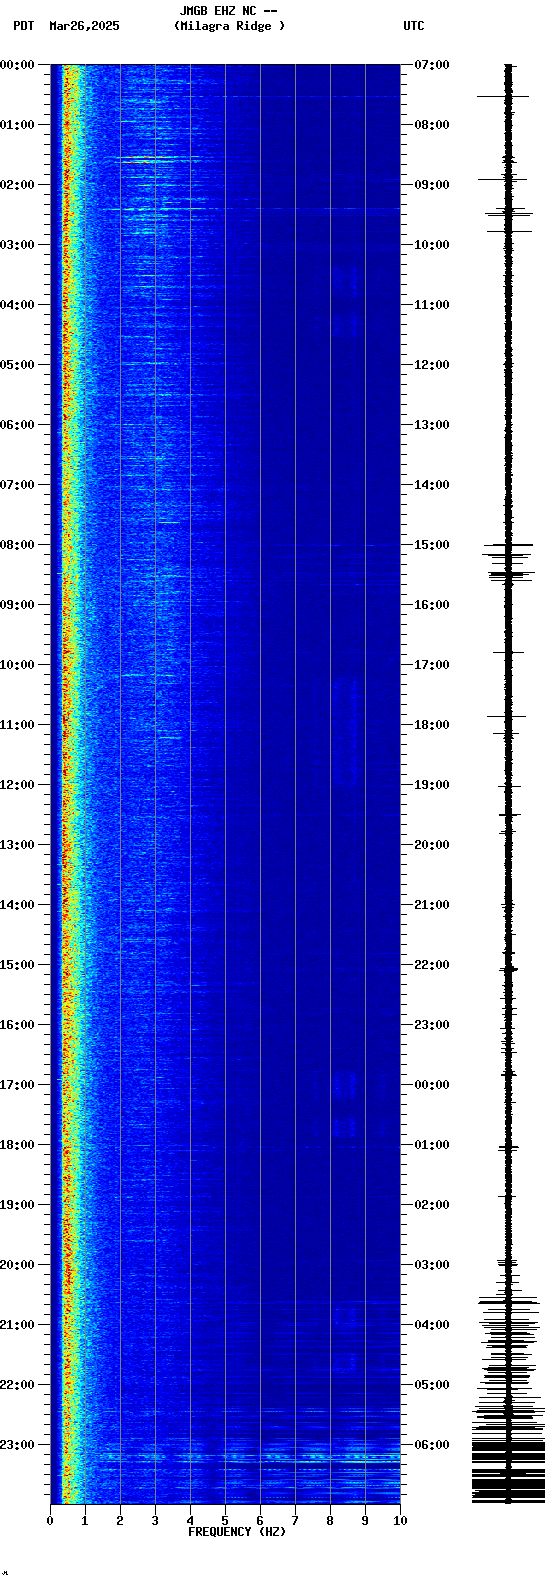Screen dimensions: 552x1584
Task: Click the 23:00 PDT time label on left
Action: point(17,1445)
